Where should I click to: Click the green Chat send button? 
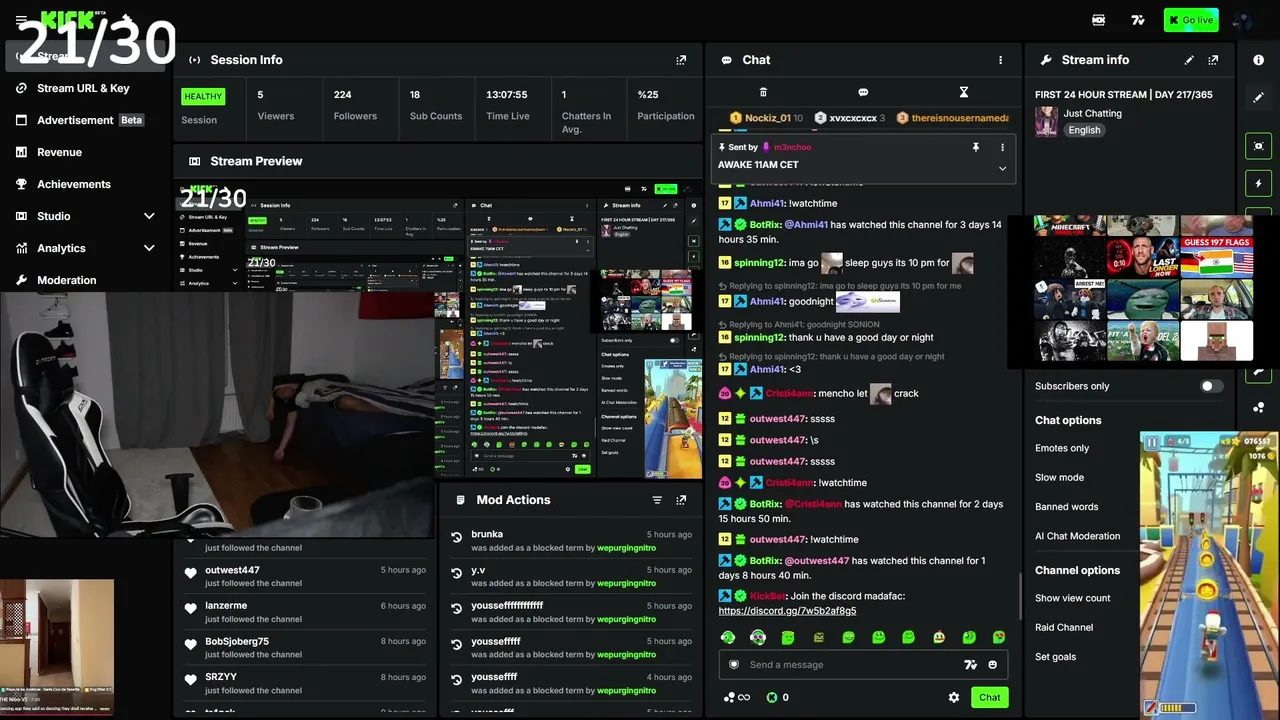989,698
